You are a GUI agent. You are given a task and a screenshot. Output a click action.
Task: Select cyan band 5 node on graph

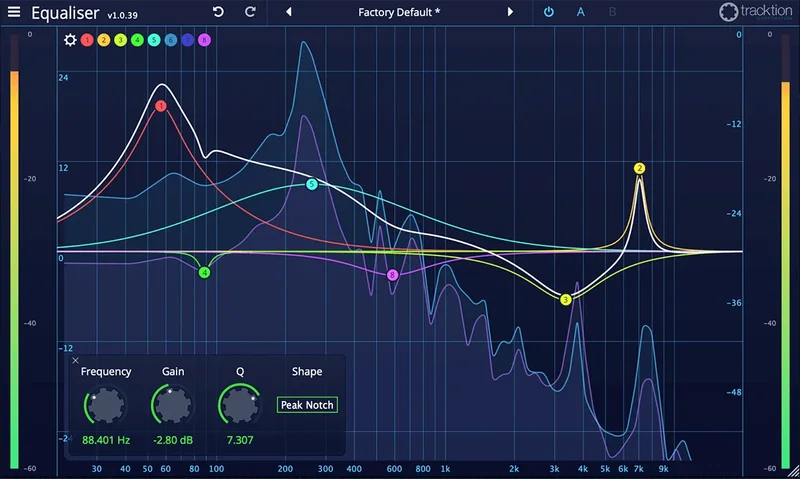[312, 184]
